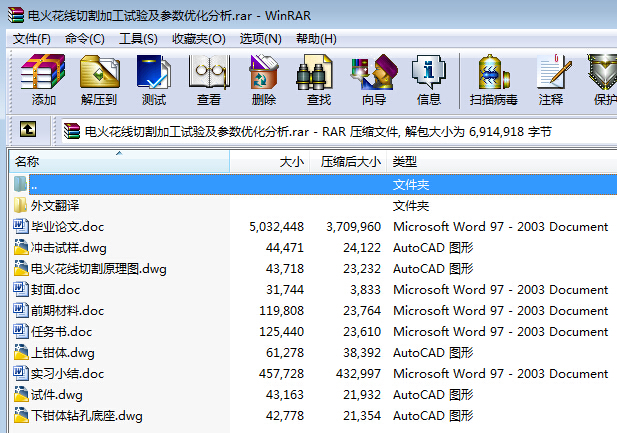Click the 删除 (Delete) toolbar icon
Screen dimensions: 617x433
[264, 72]
